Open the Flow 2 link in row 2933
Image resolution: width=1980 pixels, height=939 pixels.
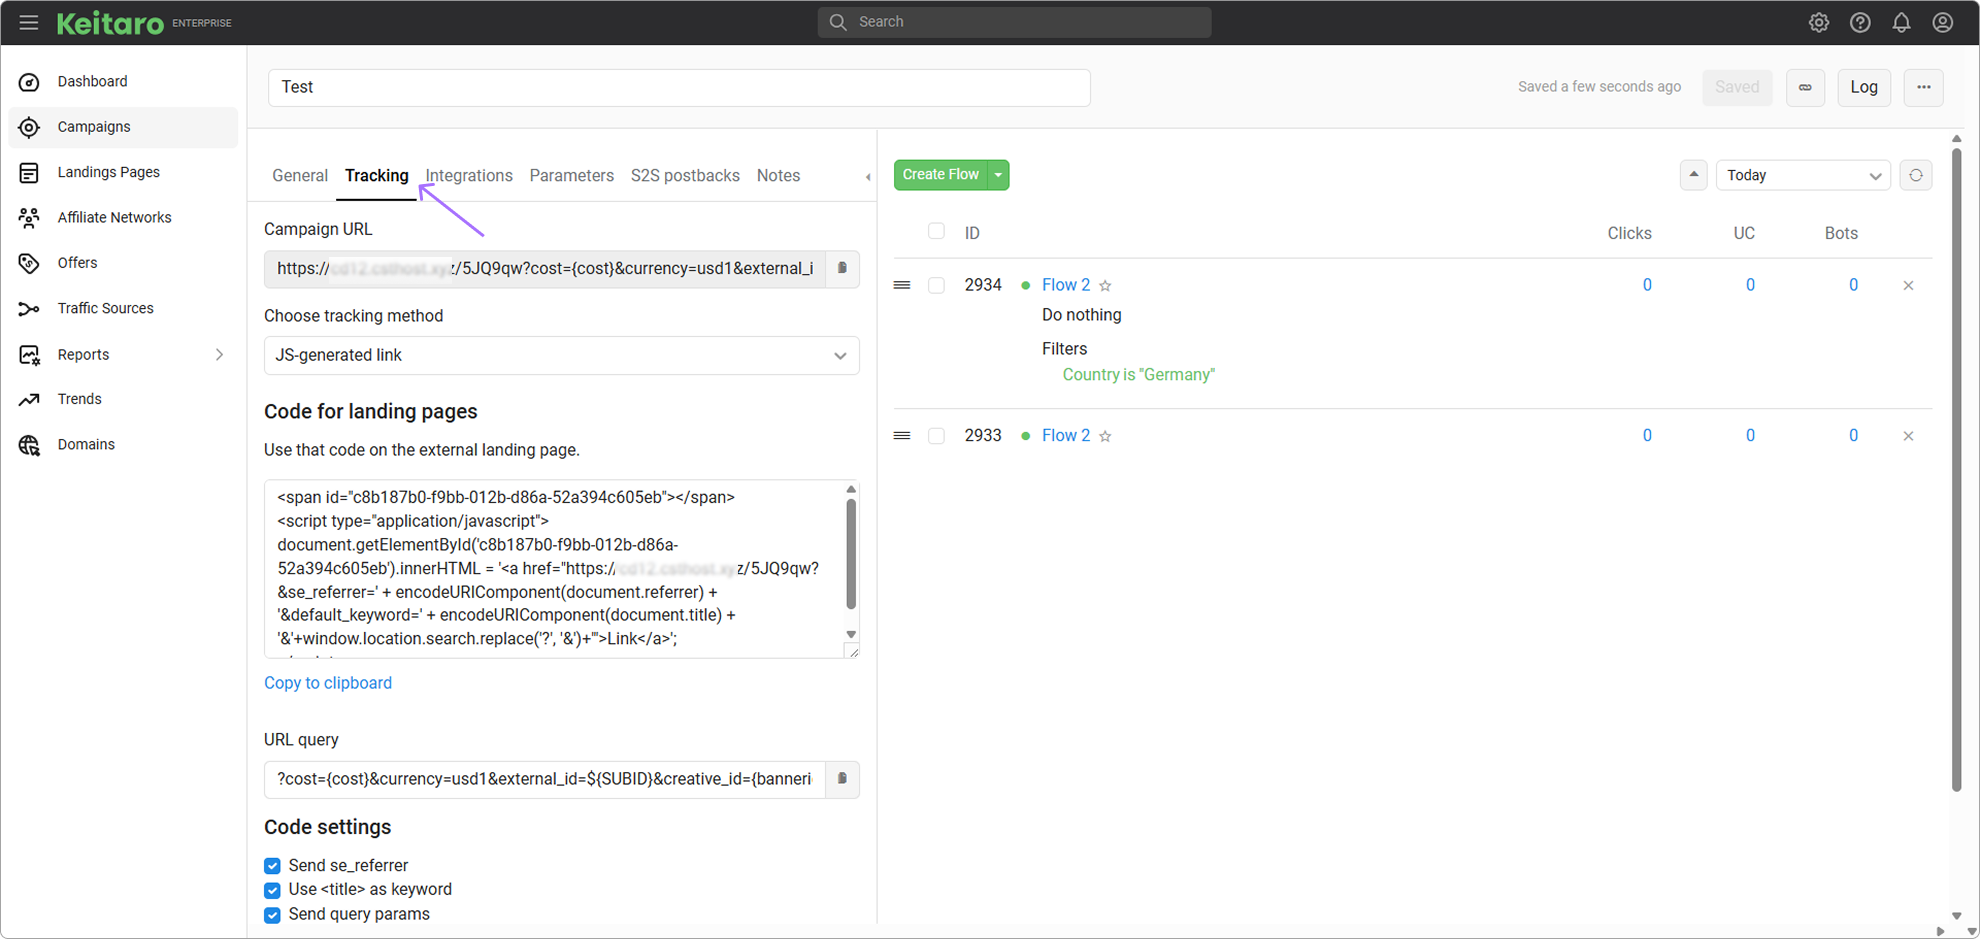[1066, 436]
